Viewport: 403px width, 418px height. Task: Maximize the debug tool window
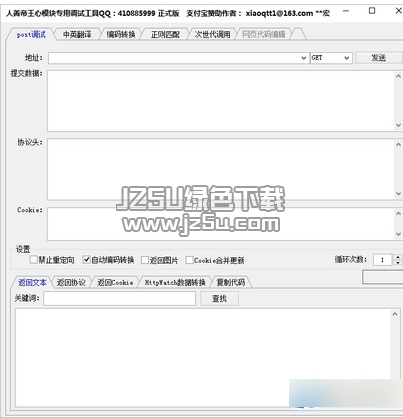click(x=372, y=11)
